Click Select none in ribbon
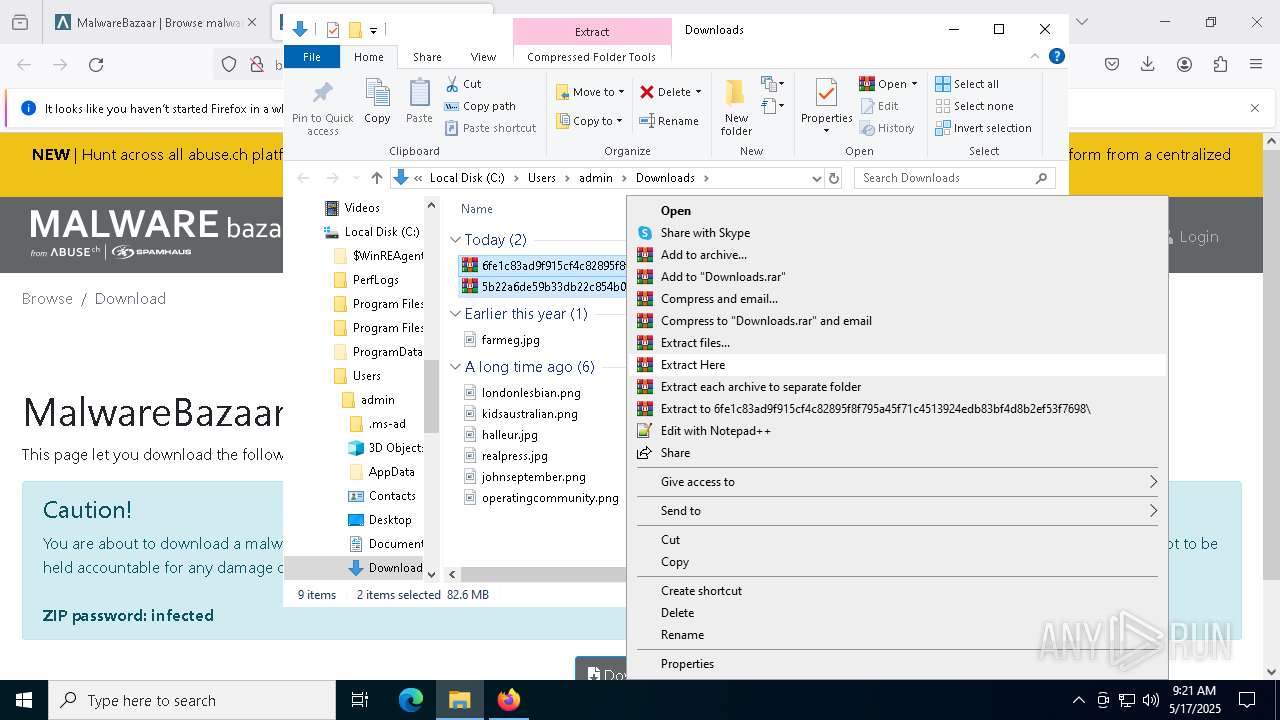1280x720 pixels. click(x=975, y=106)
